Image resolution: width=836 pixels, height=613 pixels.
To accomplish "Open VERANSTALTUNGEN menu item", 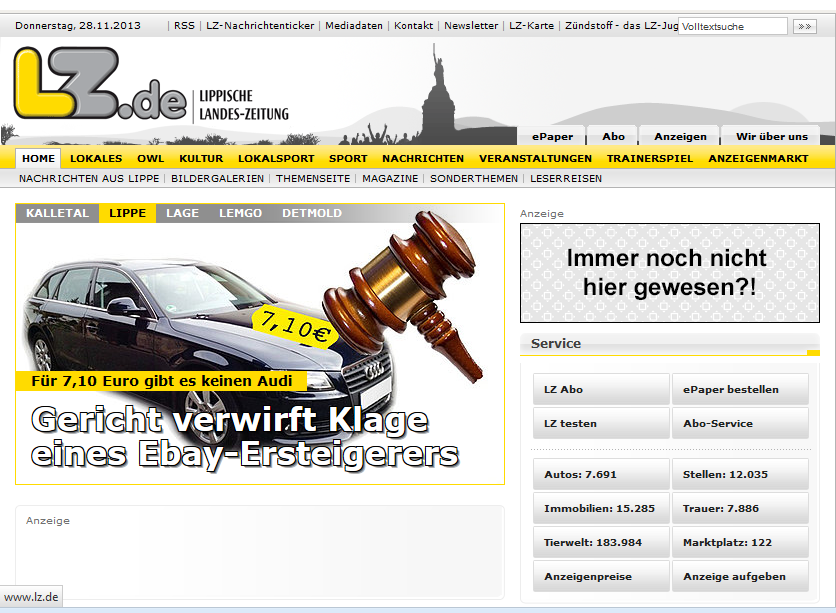I will 535,158.
